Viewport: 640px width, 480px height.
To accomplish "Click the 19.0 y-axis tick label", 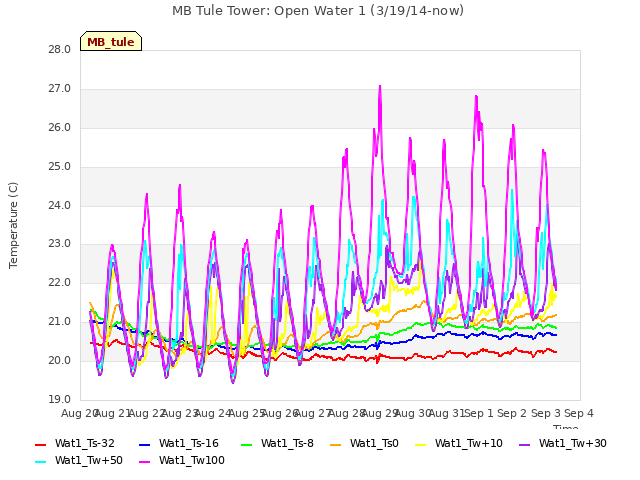I will point(60,399).
